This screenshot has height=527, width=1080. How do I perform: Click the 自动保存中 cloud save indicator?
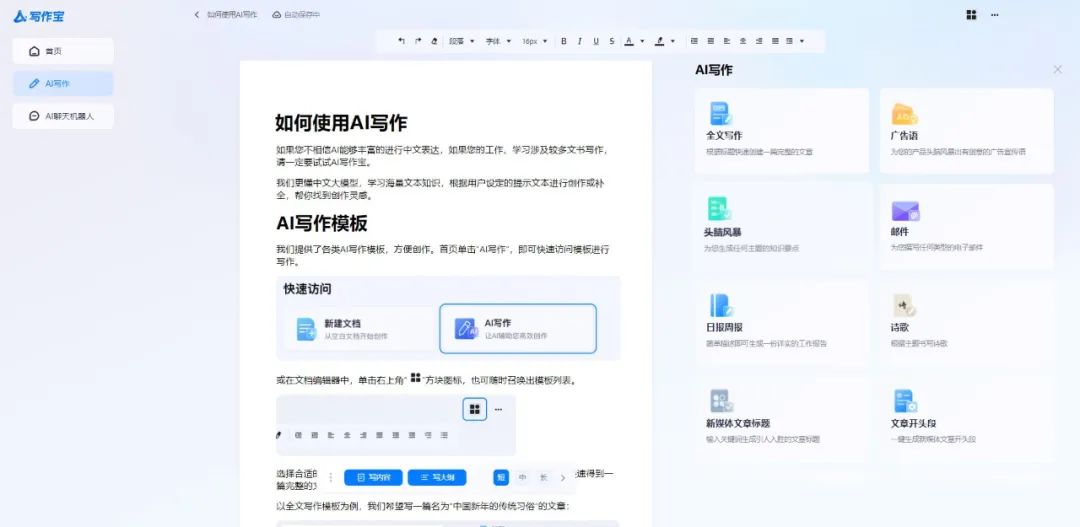pos(296,14)
